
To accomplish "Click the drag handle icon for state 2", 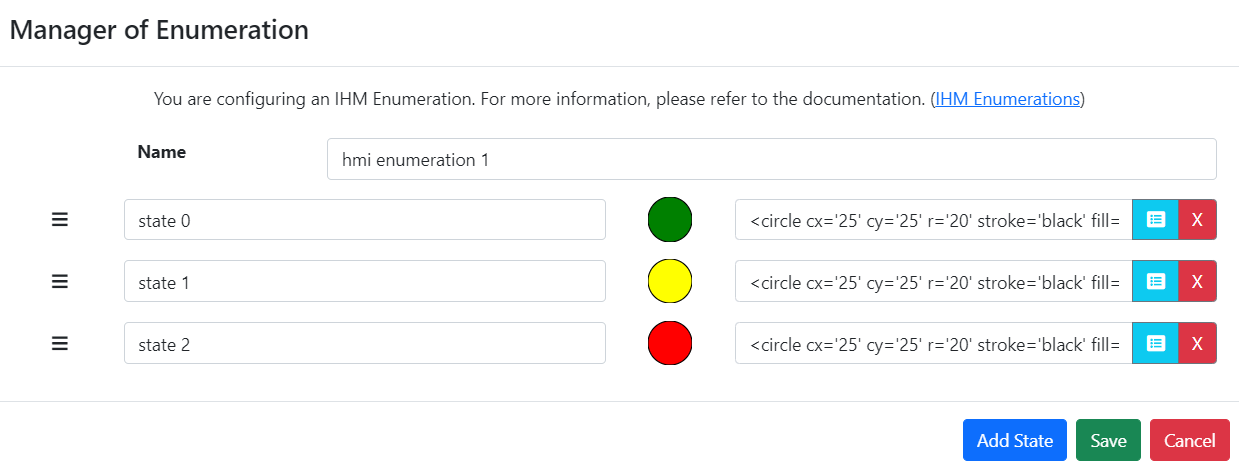I will 60,344.
